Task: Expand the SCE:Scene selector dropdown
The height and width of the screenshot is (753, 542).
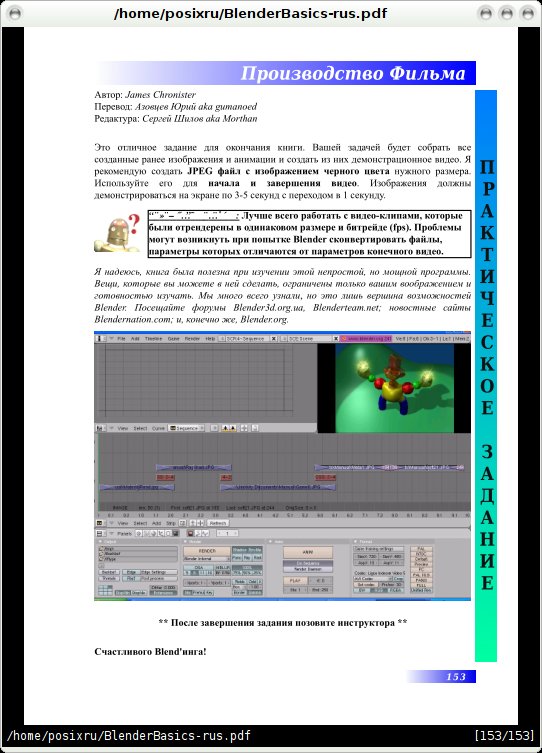Action: tap(307, 339)
